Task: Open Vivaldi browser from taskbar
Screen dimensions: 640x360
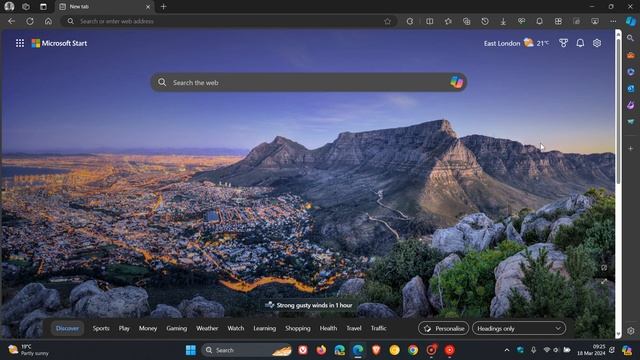Action: [x=303, y=350]
